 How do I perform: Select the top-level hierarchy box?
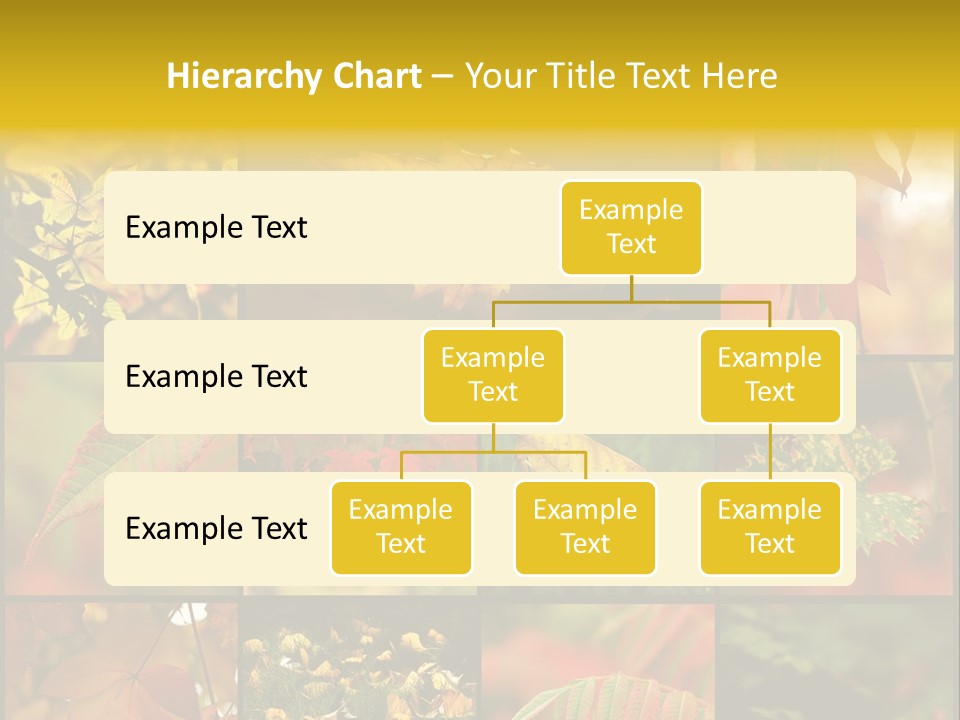(631, 227)
